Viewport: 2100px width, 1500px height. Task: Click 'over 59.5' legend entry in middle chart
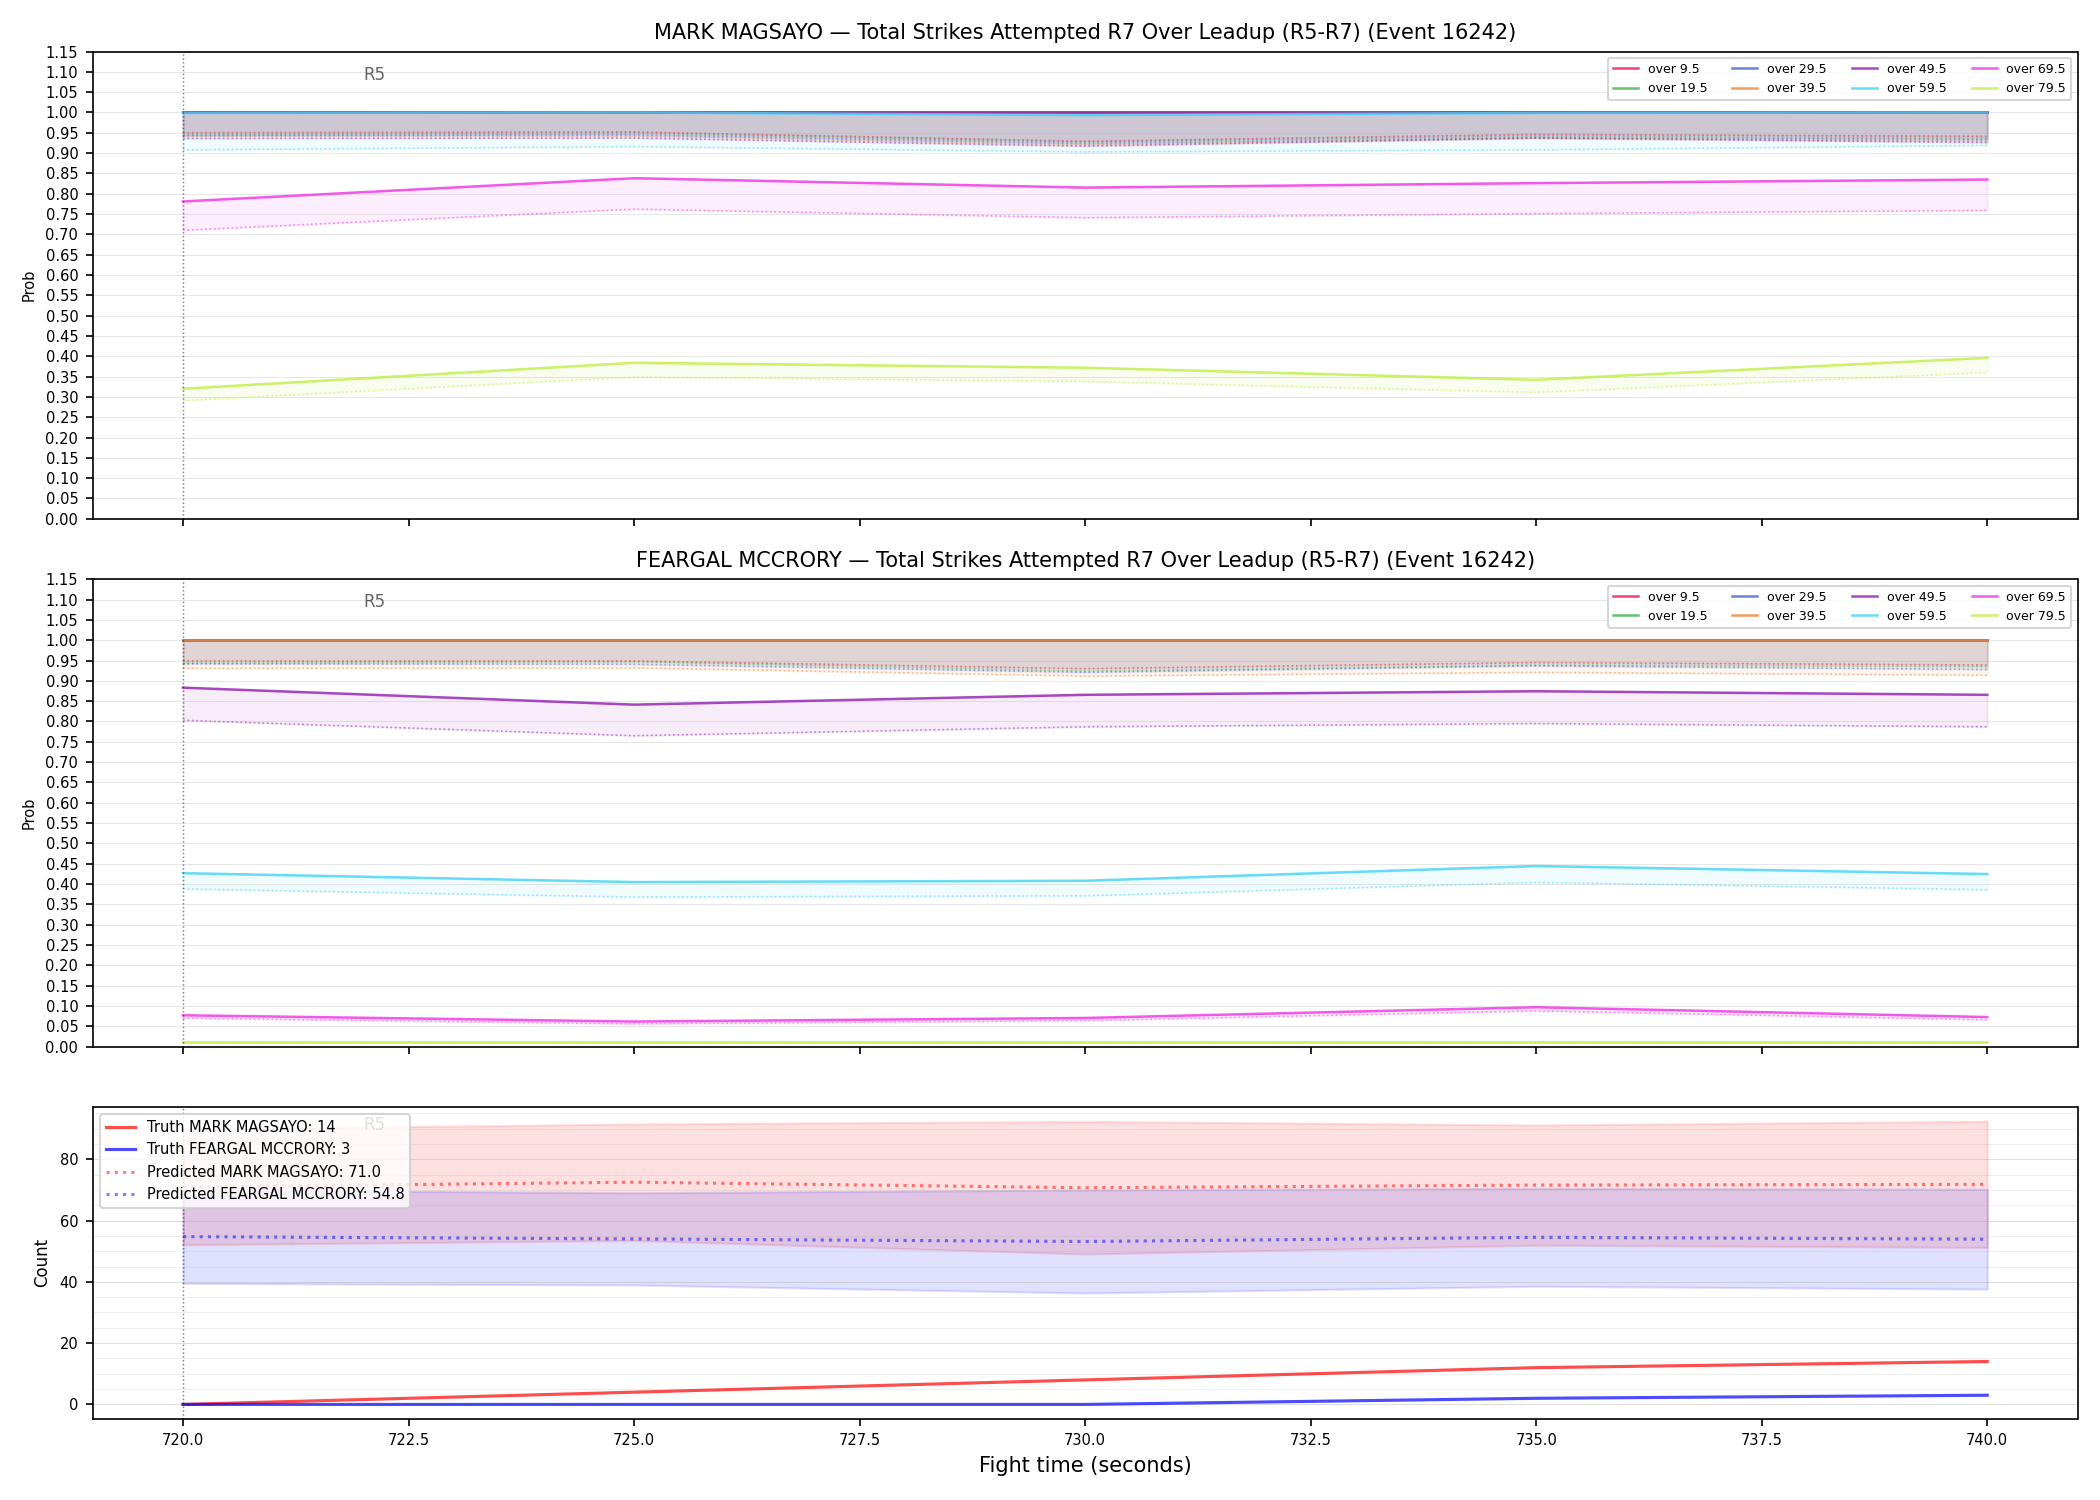[x=1899, y=616]
